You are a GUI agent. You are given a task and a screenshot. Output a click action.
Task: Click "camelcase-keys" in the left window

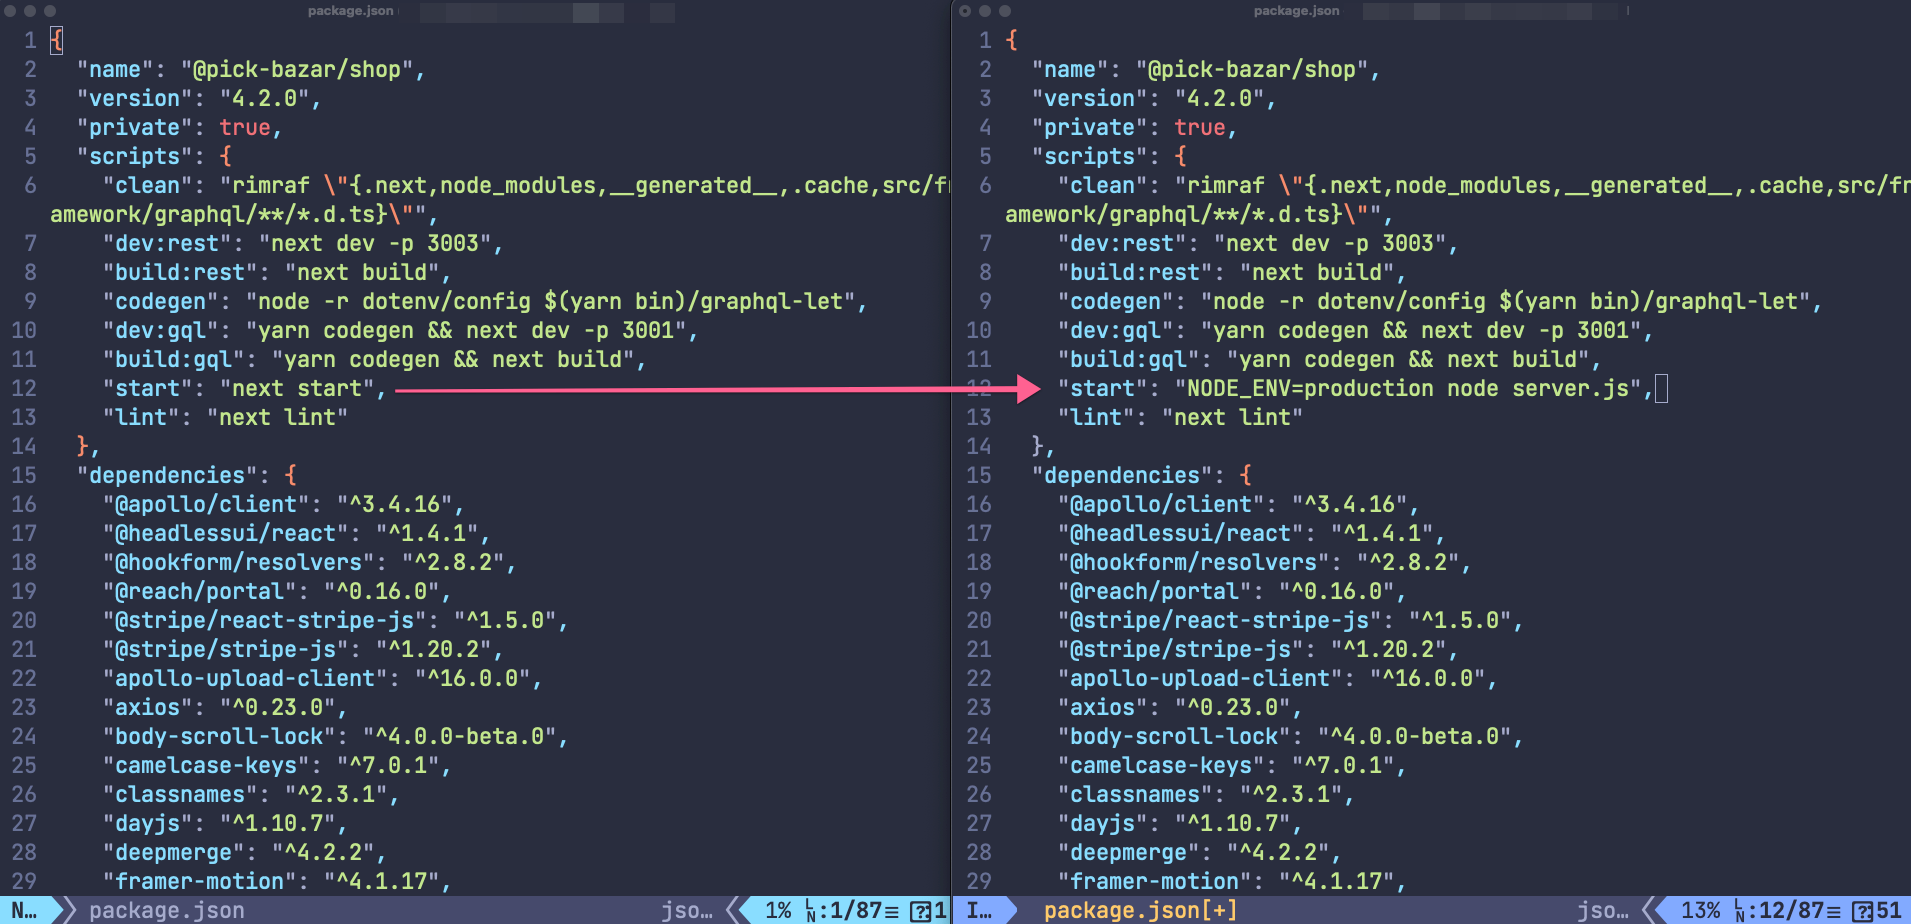tap(206, 765)
